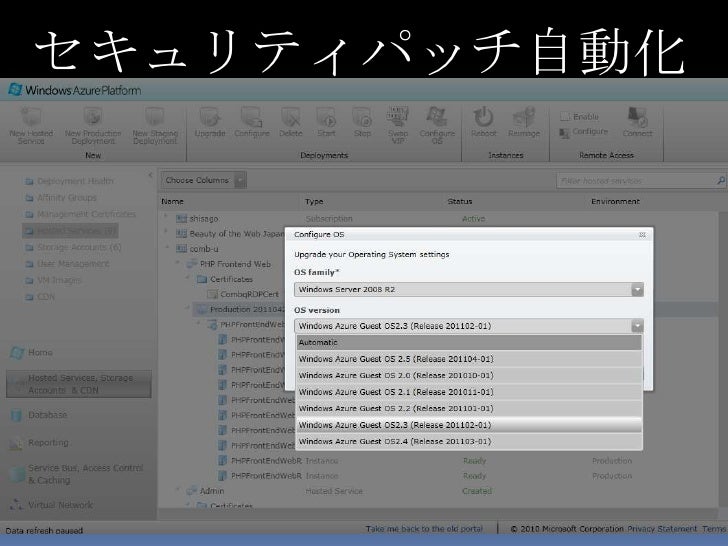Select Beauty of the Web Japan row
Image resolution: width=728 pixels, height=546 pixels.
point(230,234)
